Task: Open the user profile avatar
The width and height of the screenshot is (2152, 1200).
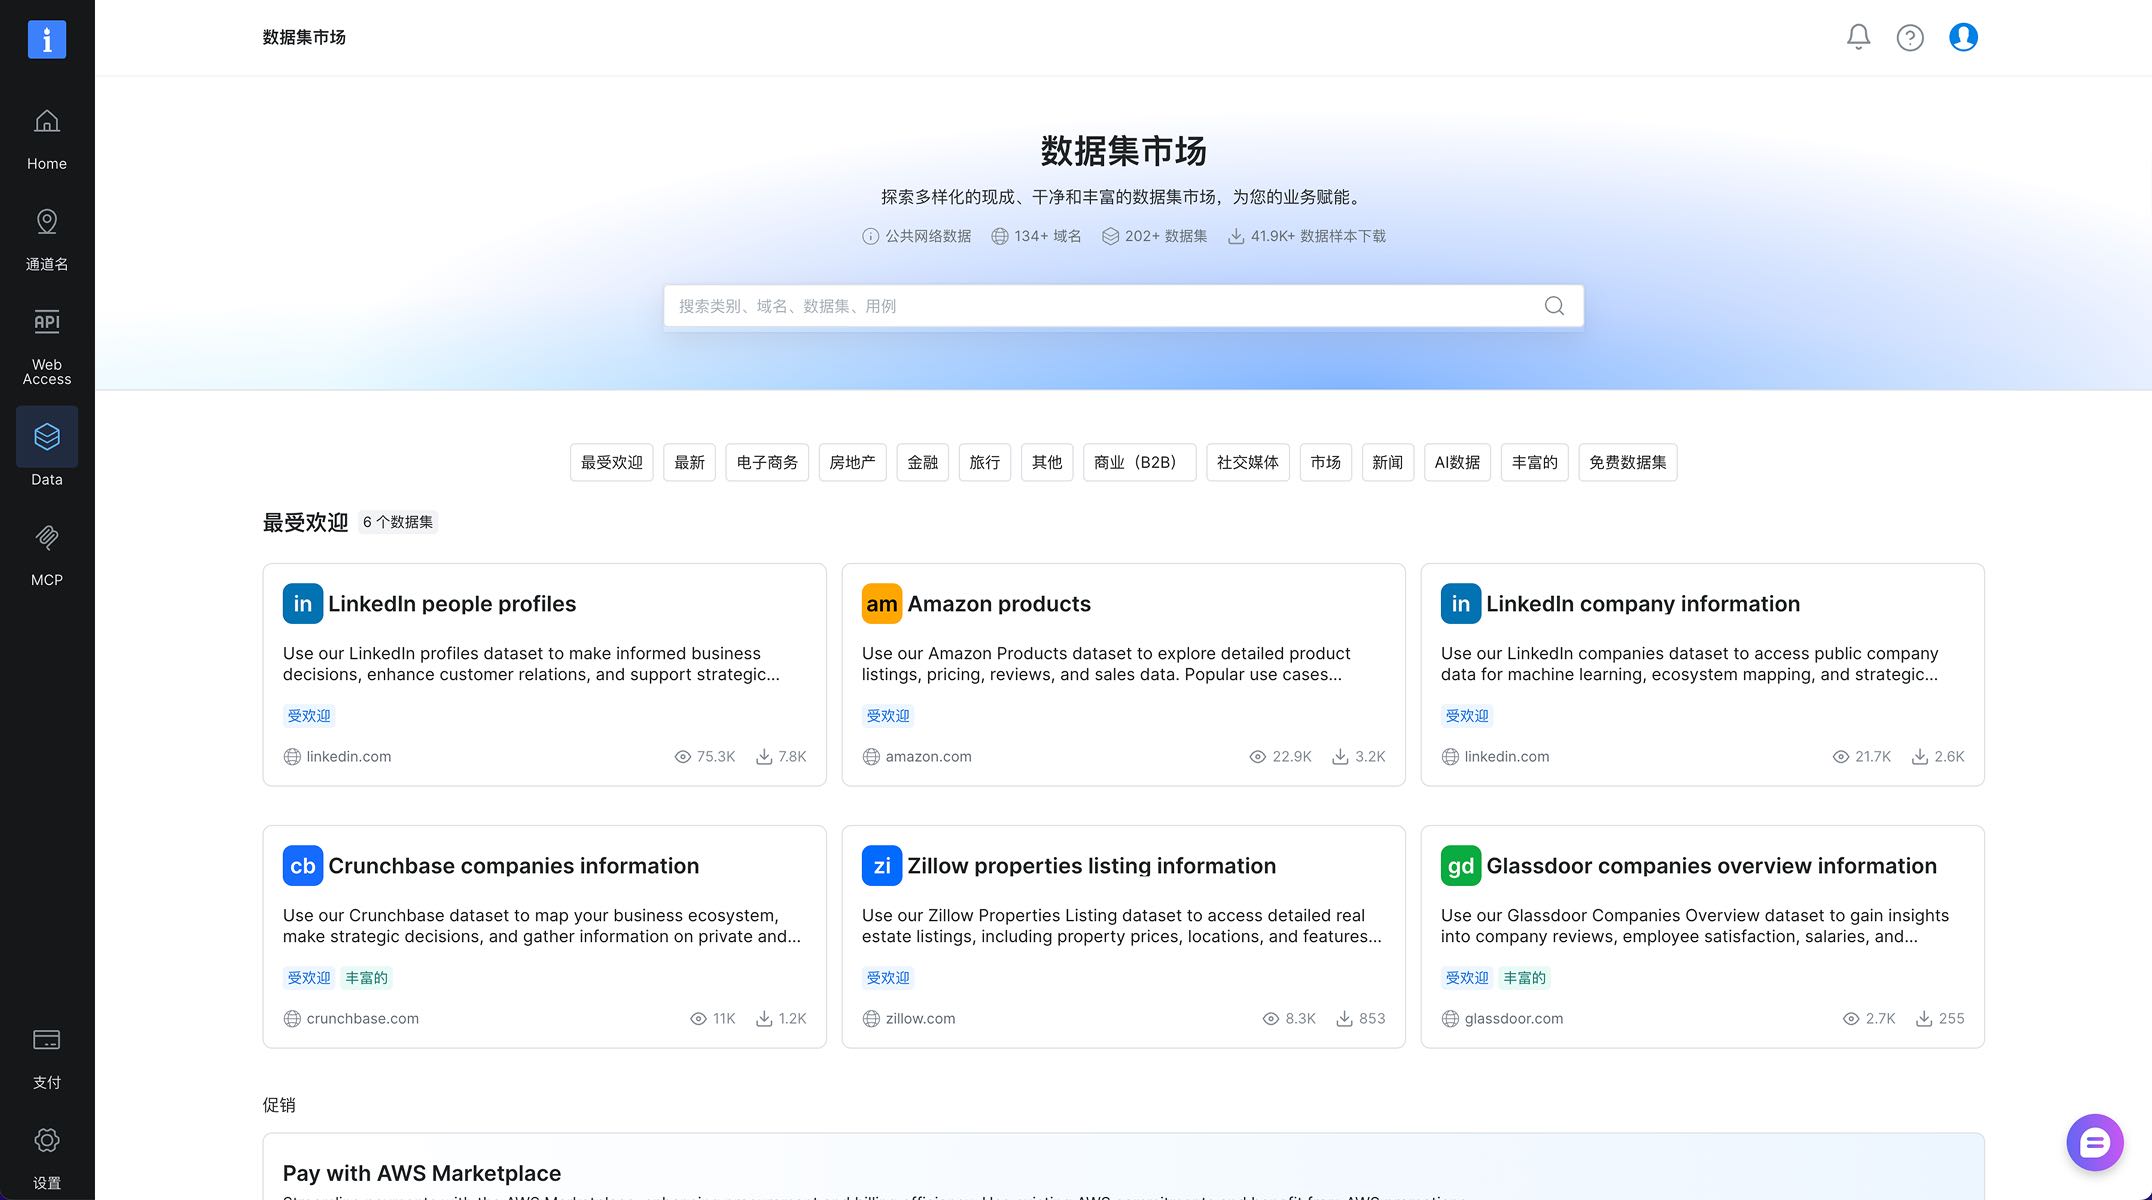Action: pos(1963,37)
